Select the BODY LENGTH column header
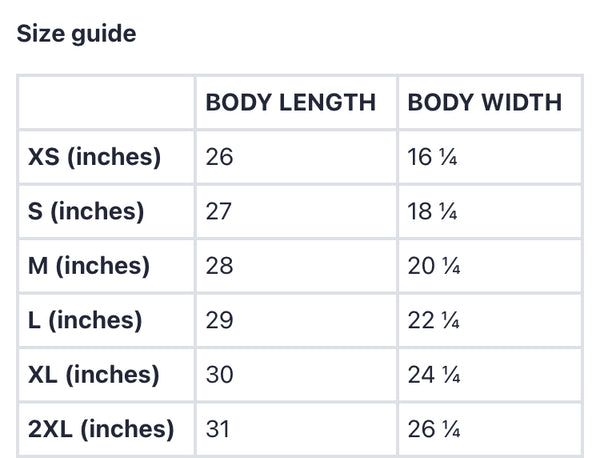This screenshot has height=458, width=600. 290,102
